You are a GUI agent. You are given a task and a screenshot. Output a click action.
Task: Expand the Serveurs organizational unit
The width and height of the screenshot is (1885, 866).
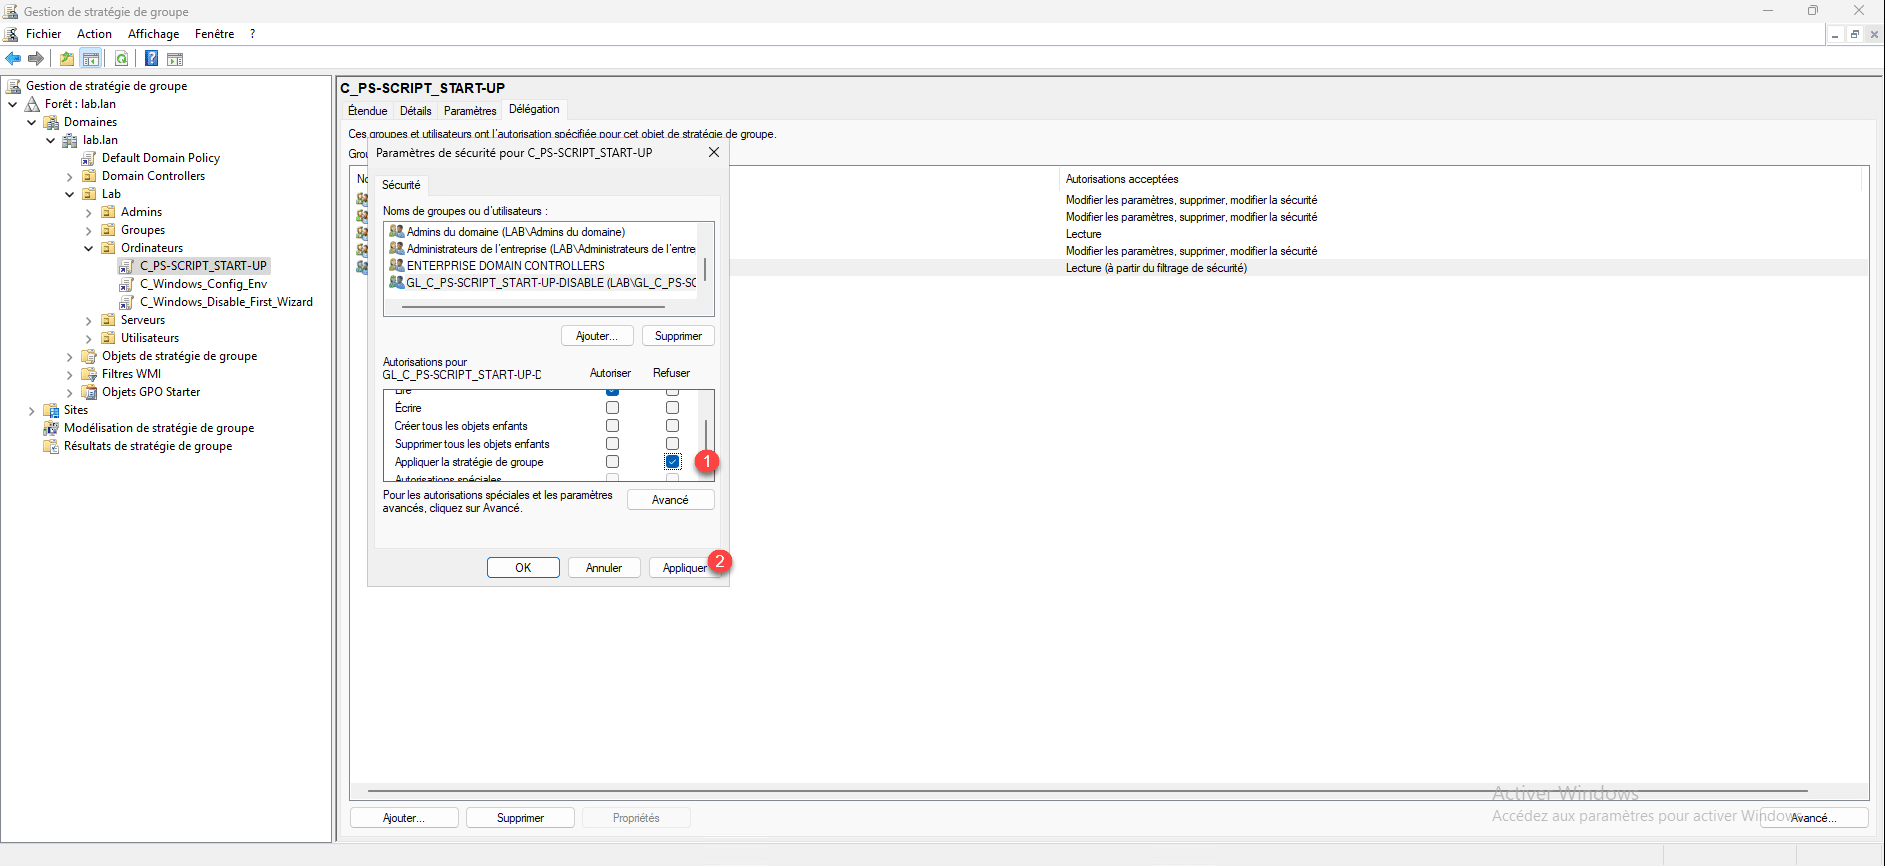point(88,321)
